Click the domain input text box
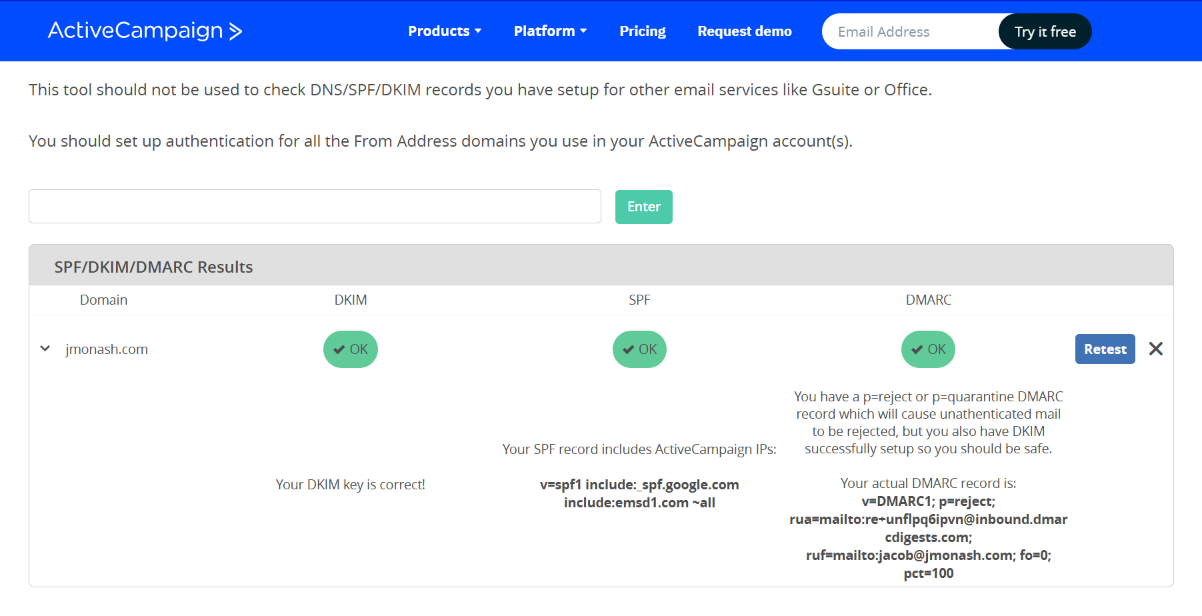 click(x=315, y=206)
